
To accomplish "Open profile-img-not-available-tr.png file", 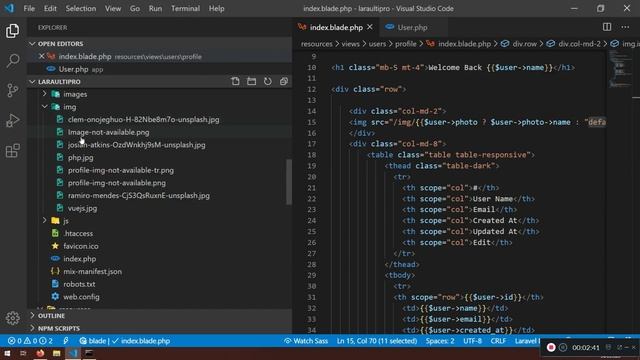I will click(x=121, y=170).
